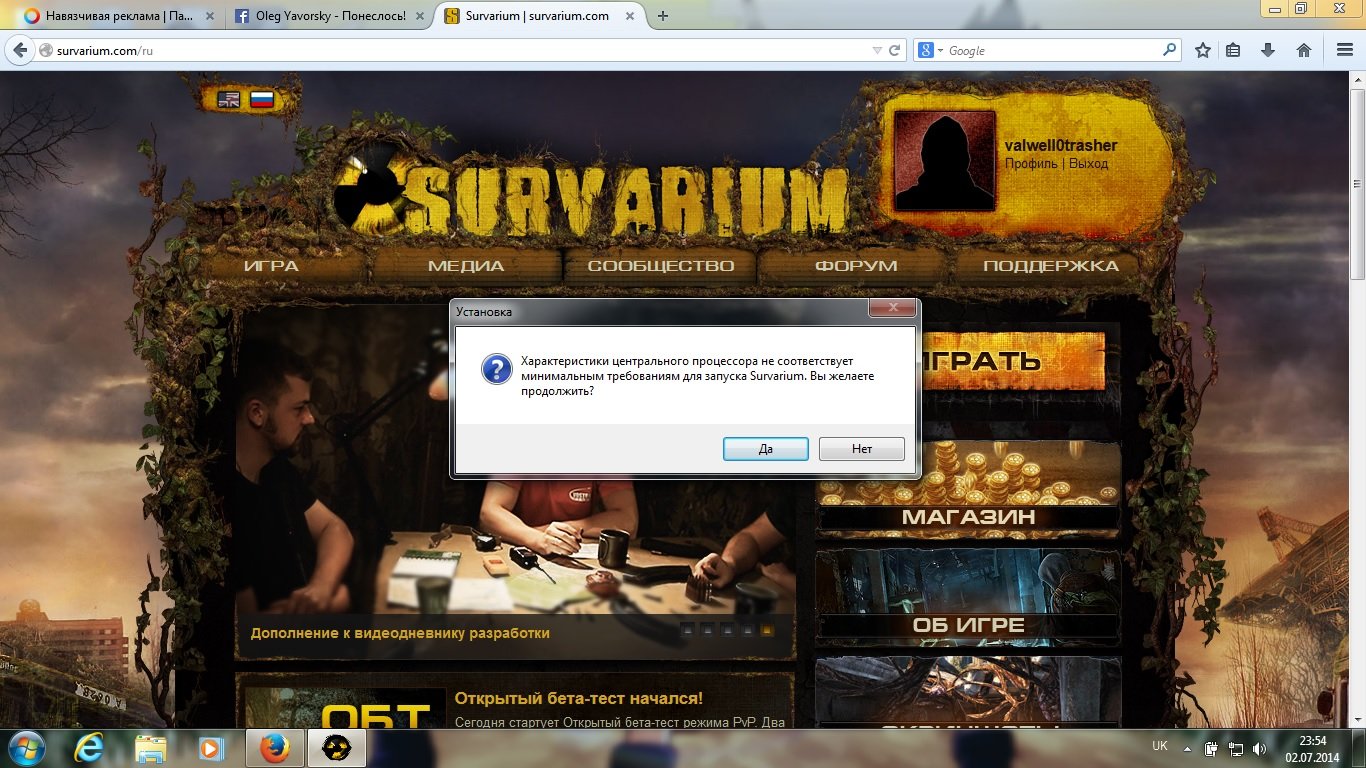1366x768 pixels.
Task: Open the Дополнение к видеодневнику разработки caption
Action: (400, 633)
